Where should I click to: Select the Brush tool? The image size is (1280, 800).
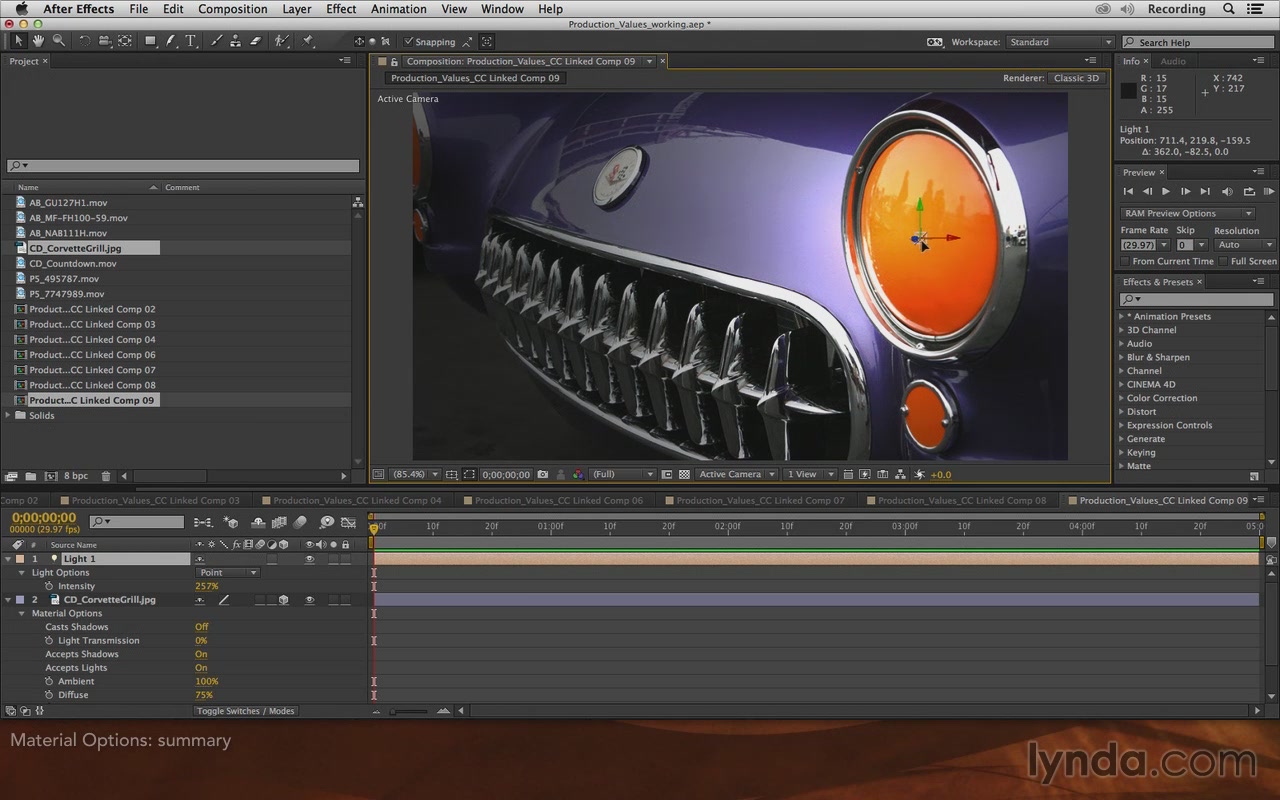point(216,41)
